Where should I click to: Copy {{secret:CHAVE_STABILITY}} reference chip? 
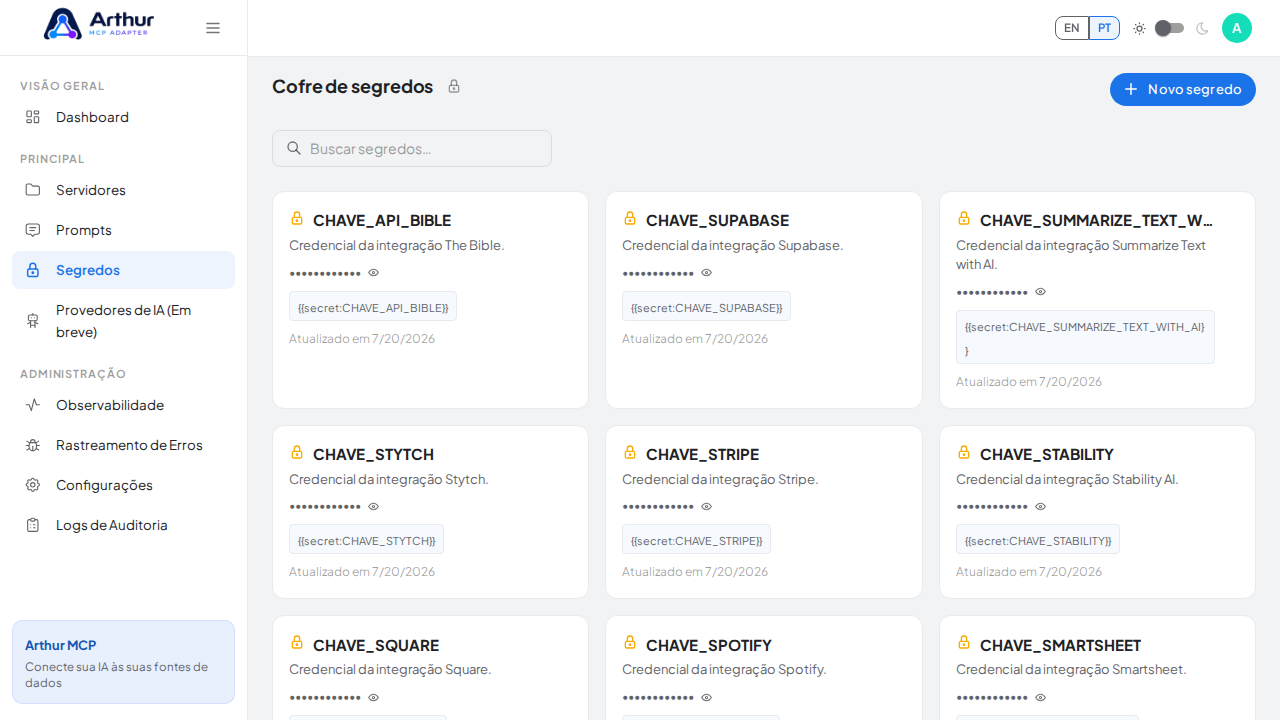1038,539
